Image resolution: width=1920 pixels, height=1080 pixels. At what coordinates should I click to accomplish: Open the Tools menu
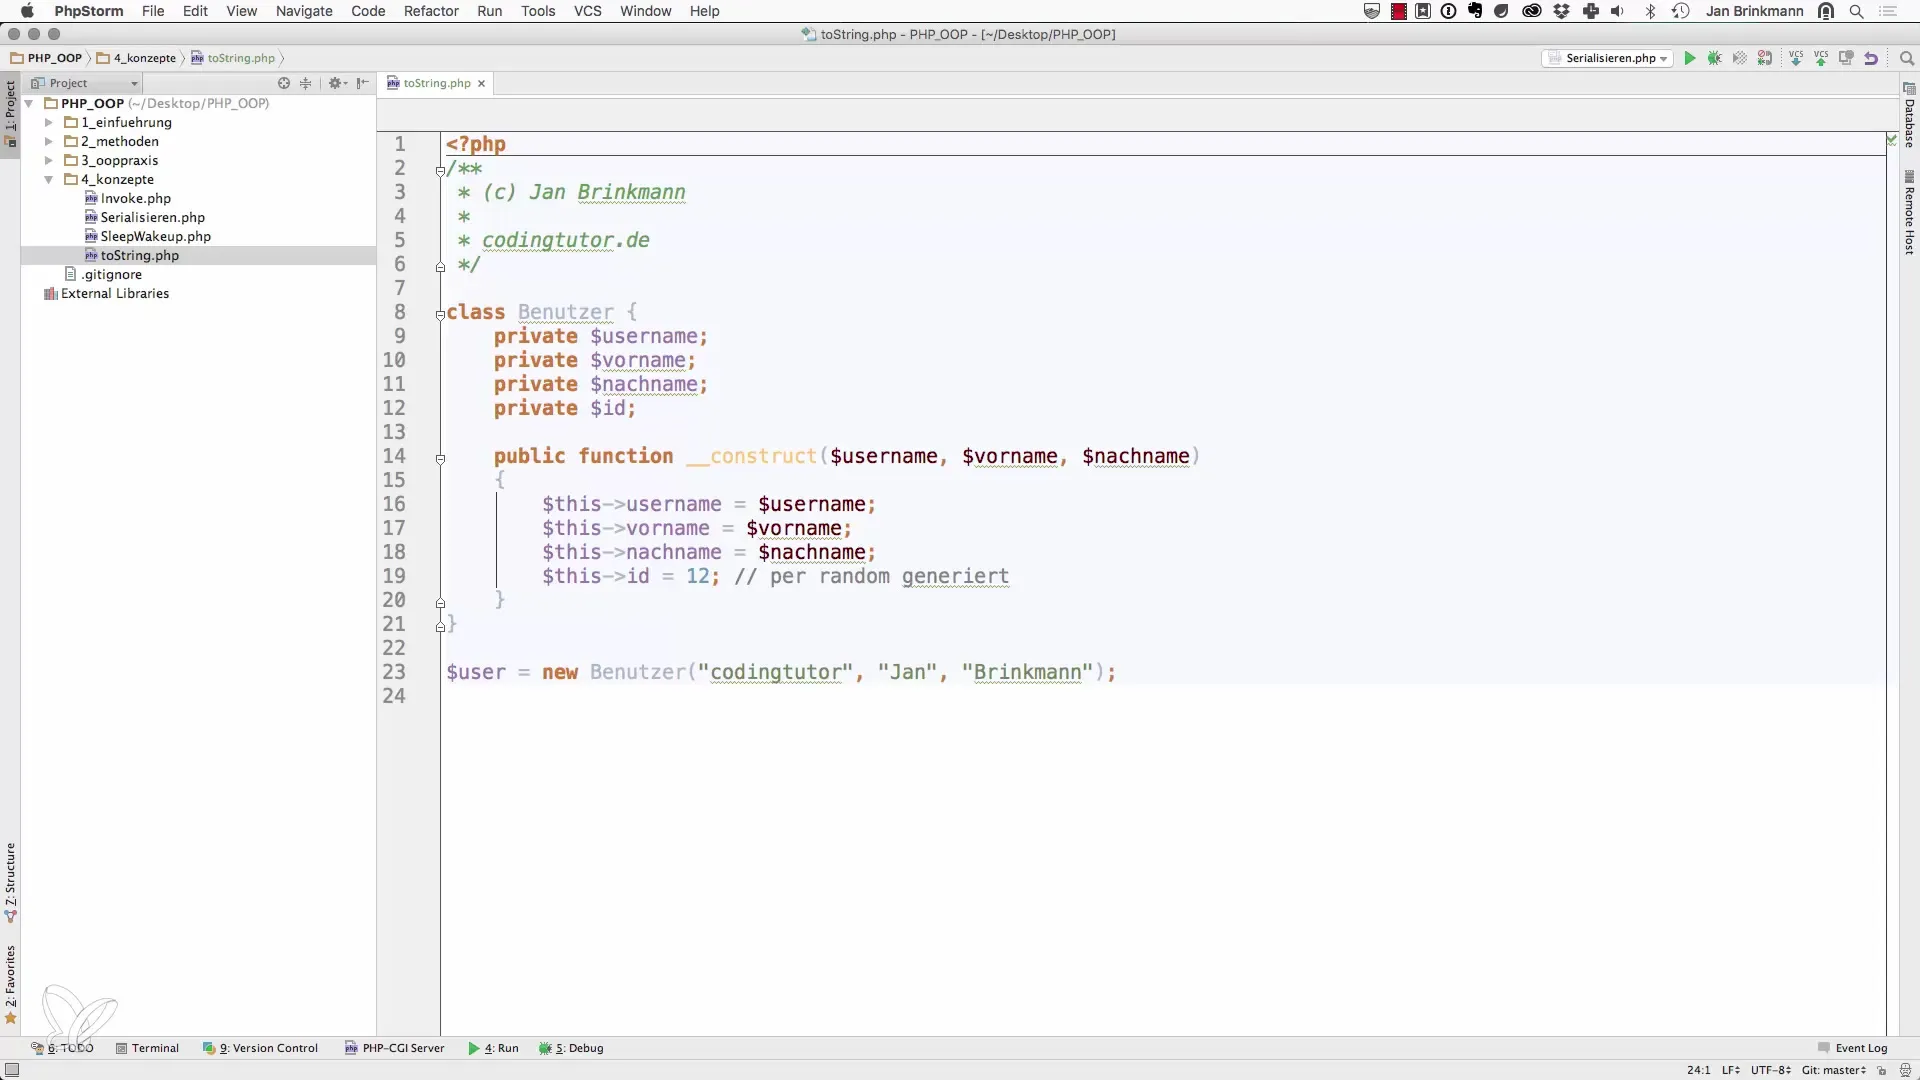[538, 11]
